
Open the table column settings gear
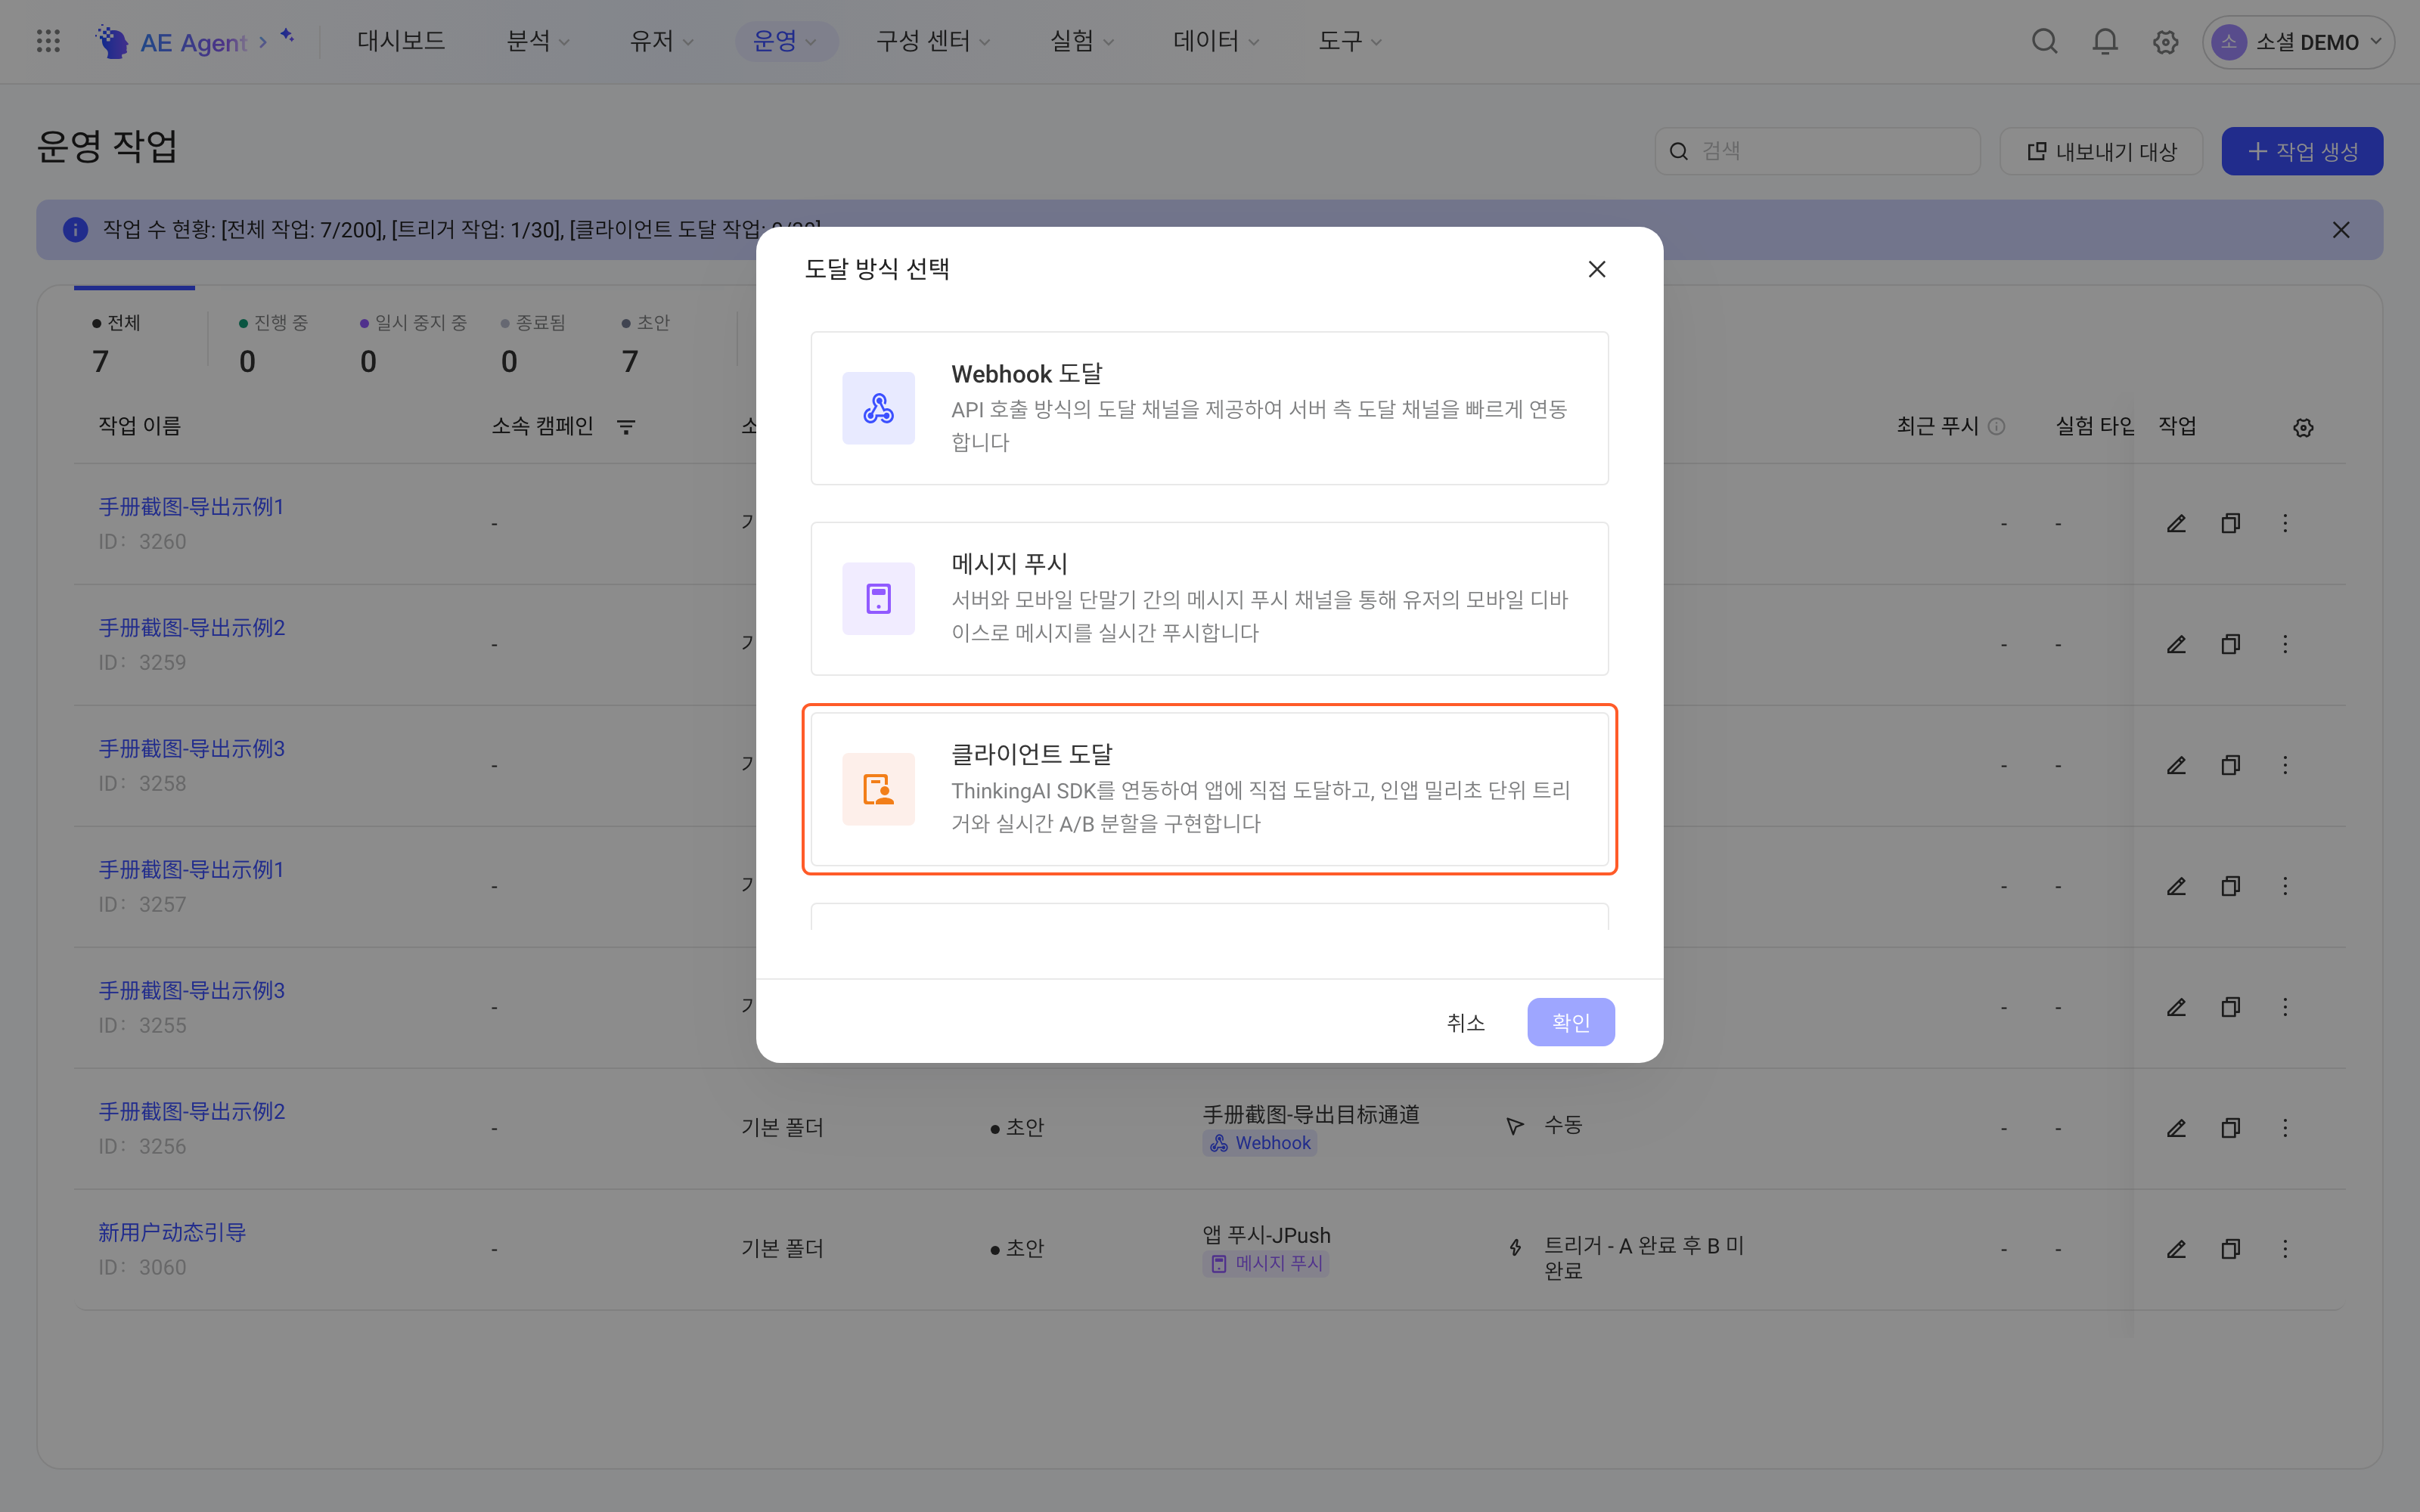(2303, 428)
